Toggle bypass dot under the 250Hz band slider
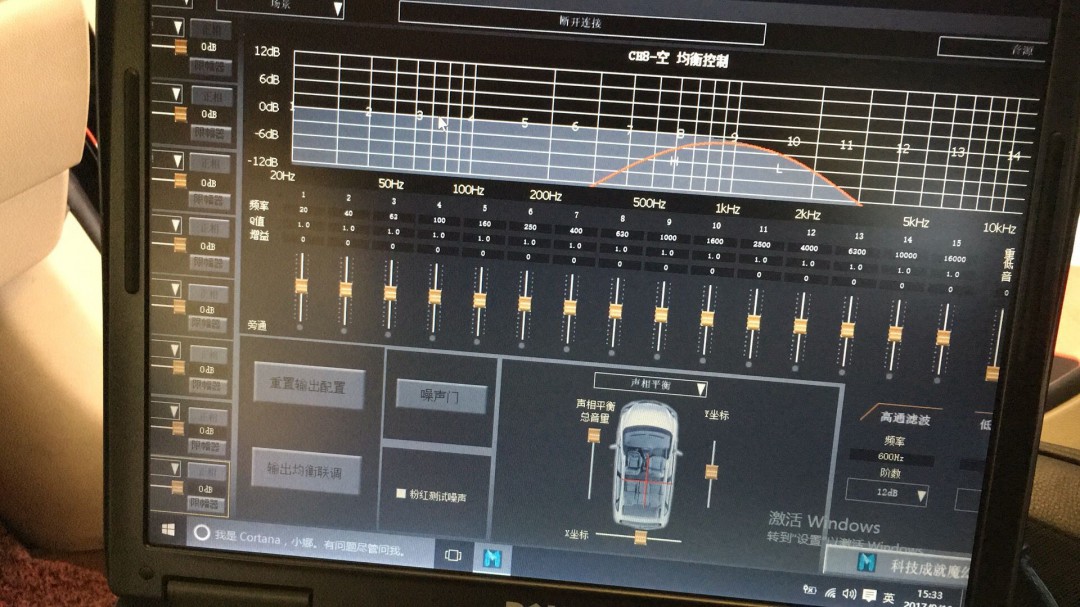This screenshot has height=607, width=1080. (x=521, y=344)
